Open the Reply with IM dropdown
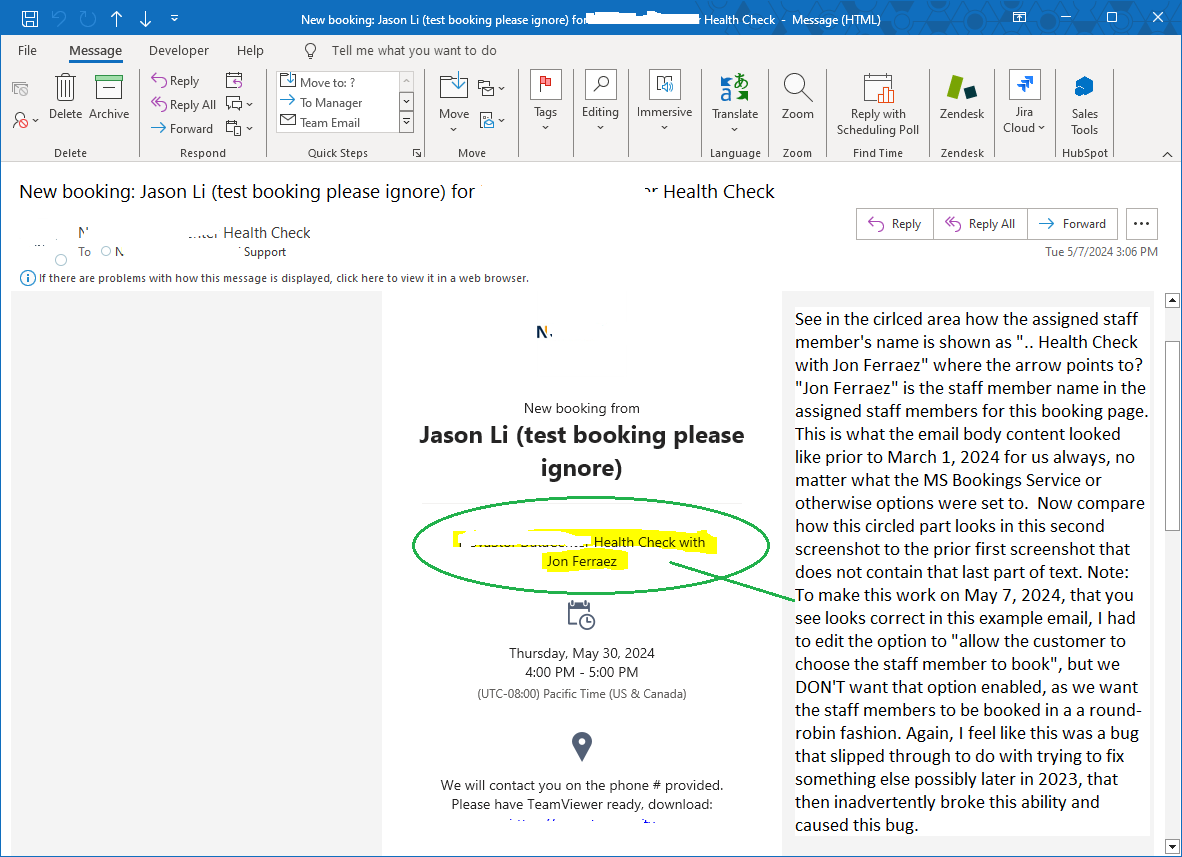Viewport: 1182px width, 857px height. pyautogui.click(x=240, y=104)
